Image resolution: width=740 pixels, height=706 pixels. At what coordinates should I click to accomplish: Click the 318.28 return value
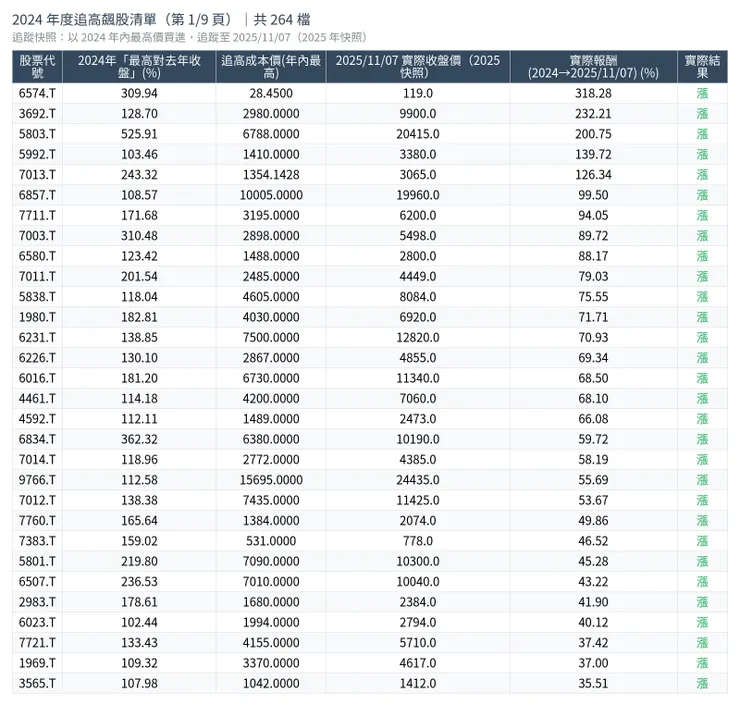(x=593, y=93)
